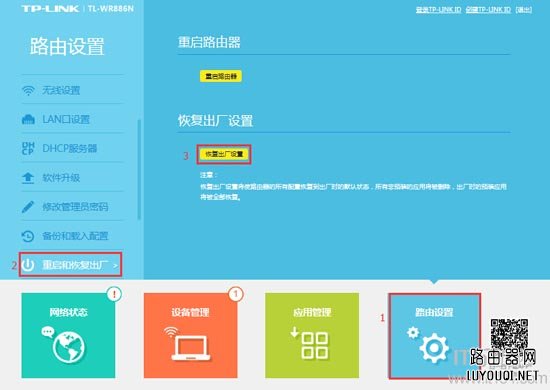Click the sidebar menu scrollbar
This screenshot has height=390, width=550.
[139, 170]
